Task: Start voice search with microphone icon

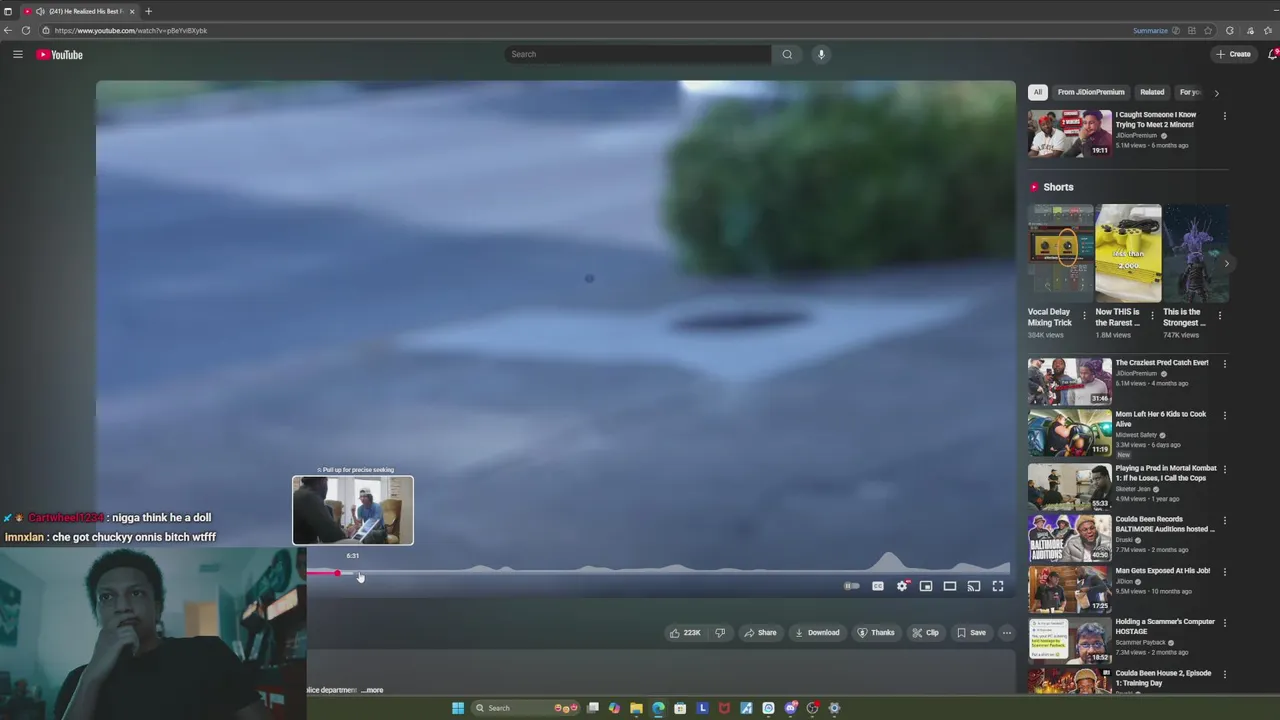Action: pos(821,54)
